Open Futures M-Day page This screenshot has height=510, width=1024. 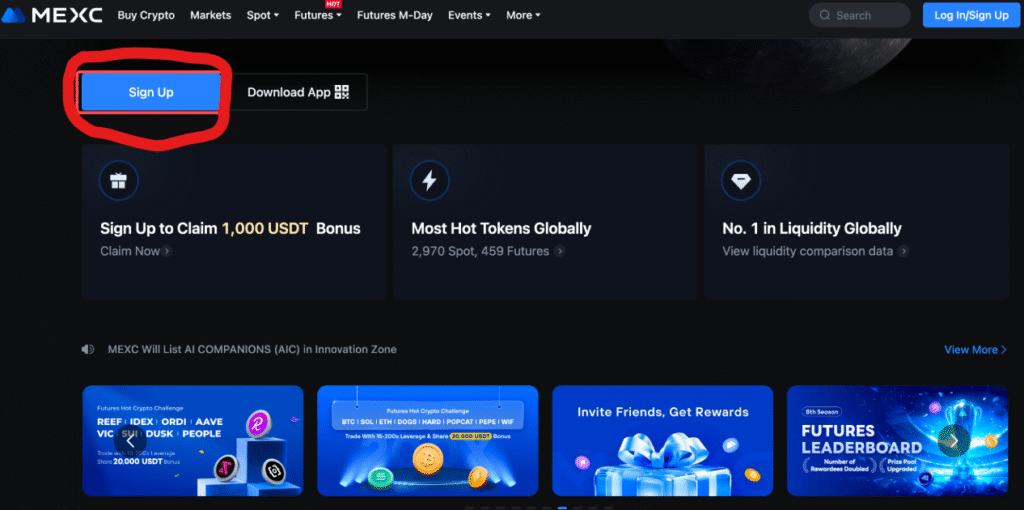point(394,15)
